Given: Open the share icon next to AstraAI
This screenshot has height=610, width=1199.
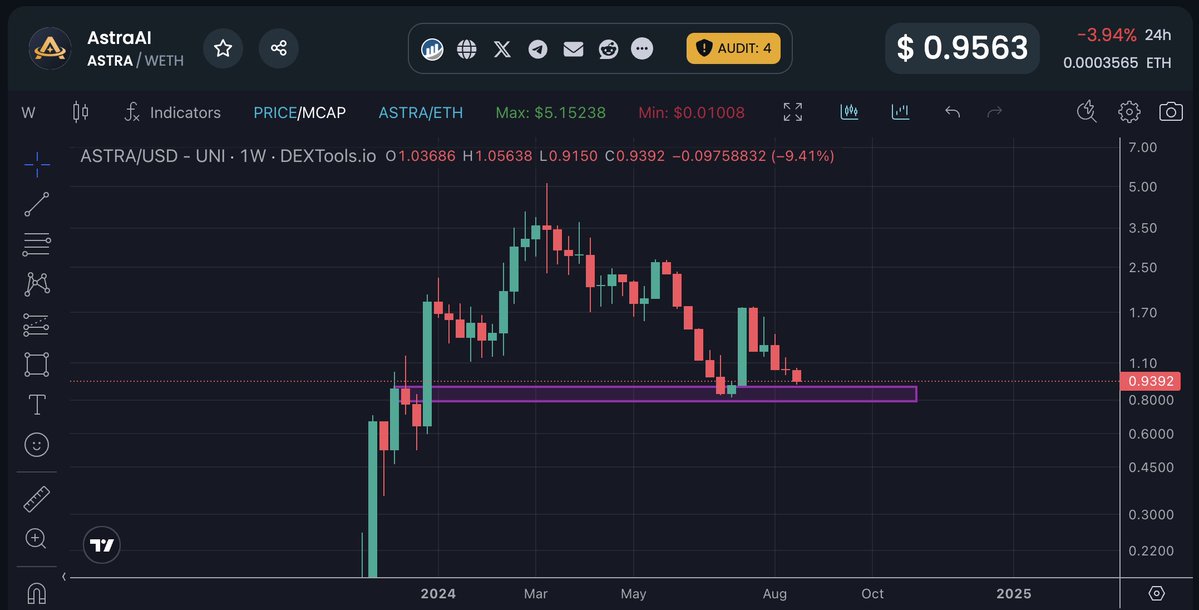Looking at the screenshot, I should (x=278, y=48).
